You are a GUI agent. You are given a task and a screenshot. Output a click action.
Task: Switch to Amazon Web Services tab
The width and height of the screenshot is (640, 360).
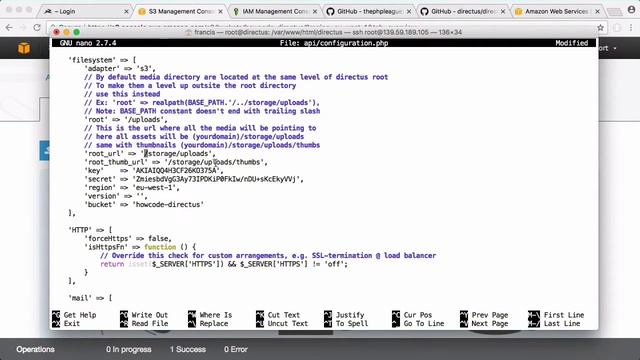556,11
